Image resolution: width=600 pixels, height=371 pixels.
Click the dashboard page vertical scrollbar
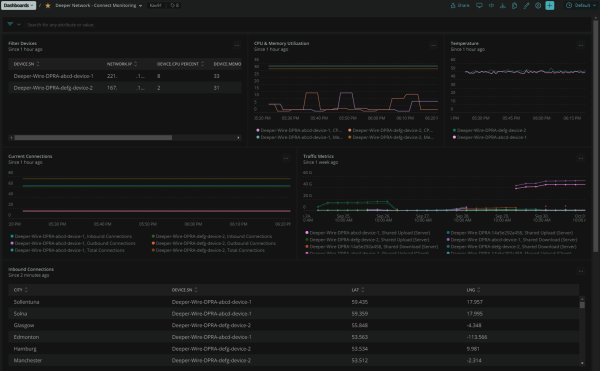pos(595,136)
